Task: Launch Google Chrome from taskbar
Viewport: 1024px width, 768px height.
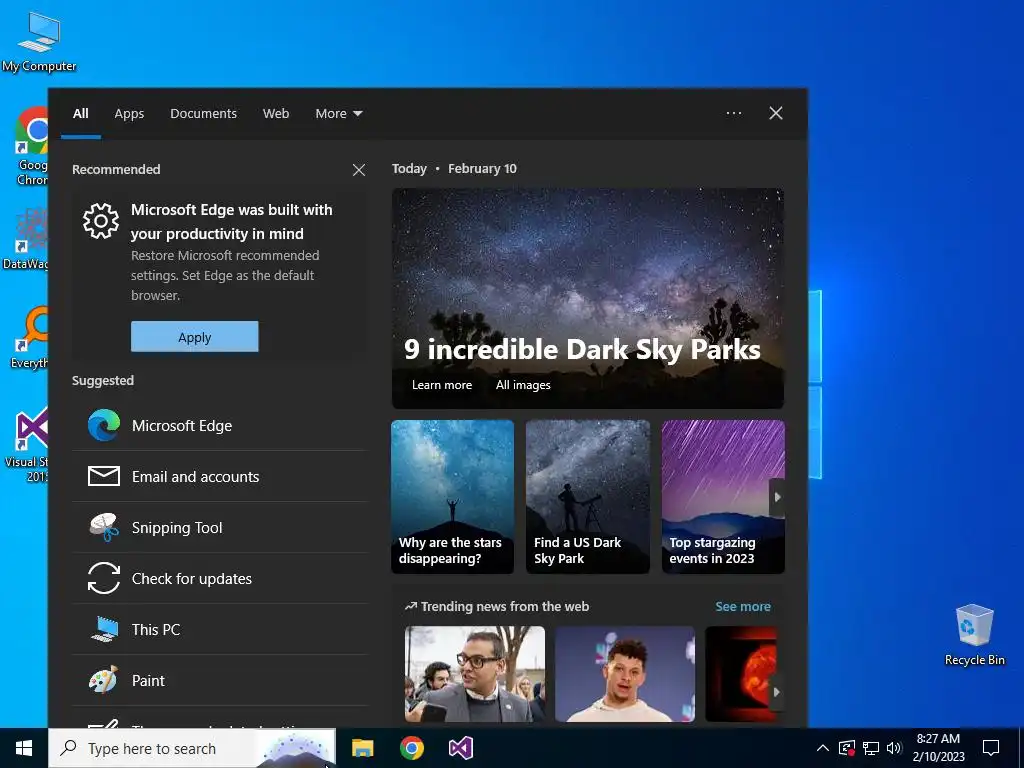Action: [x=411, y=748]
